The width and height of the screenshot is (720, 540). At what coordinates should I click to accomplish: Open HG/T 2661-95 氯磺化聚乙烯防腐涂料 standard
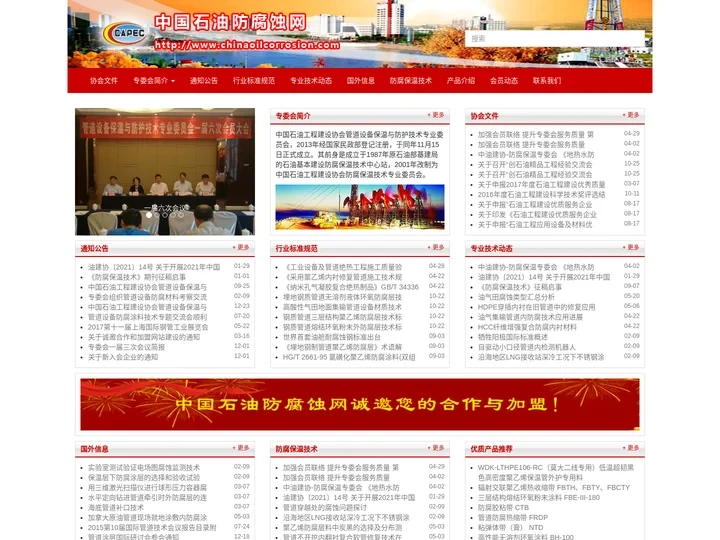349,357
